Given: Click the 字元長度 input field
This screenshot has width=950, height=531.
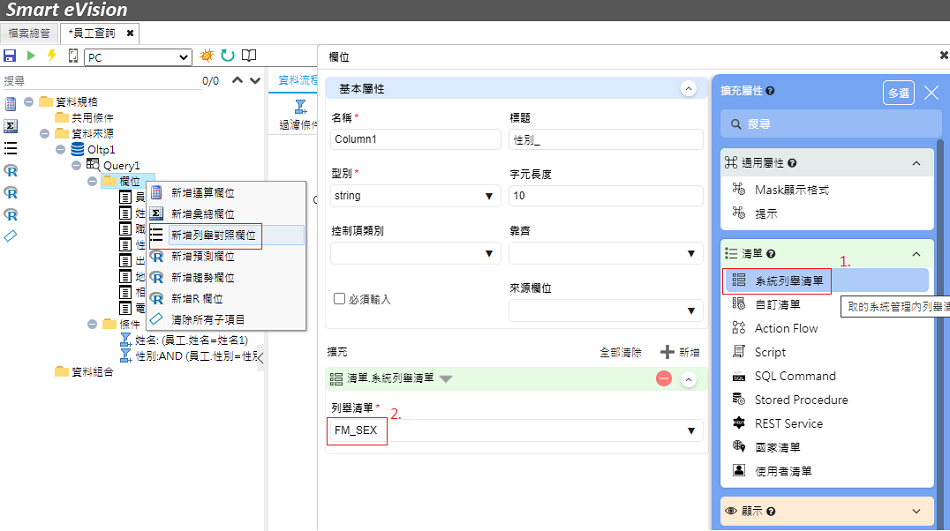Looking at the screenshot, I should point(606,196).
